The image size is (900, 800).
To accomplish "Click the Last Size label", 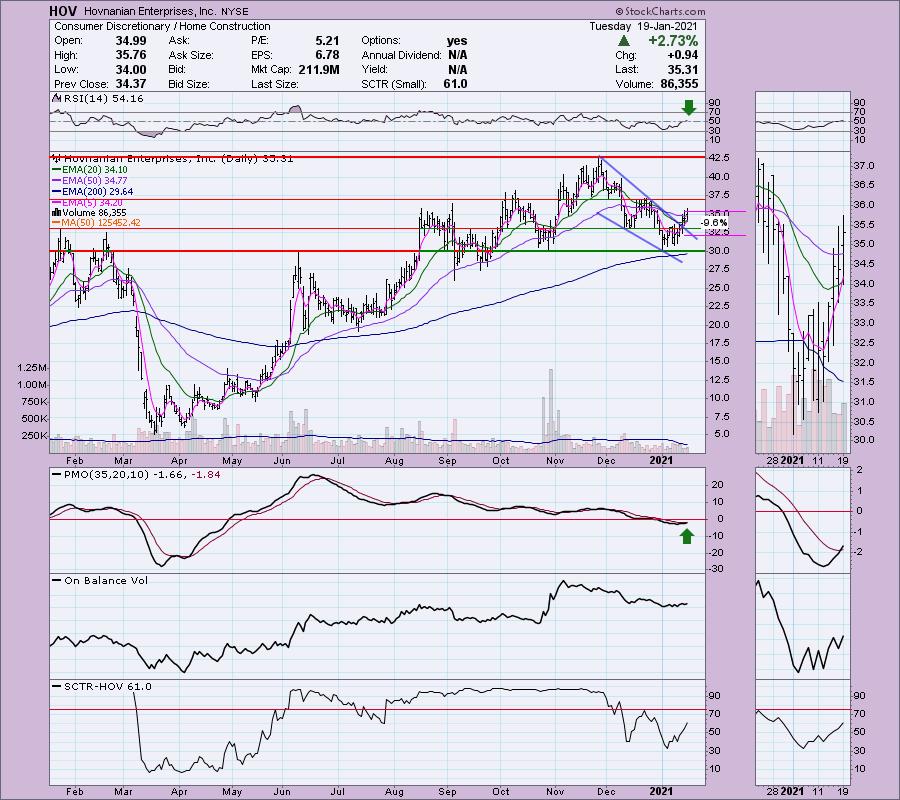I will coord(274,84).
